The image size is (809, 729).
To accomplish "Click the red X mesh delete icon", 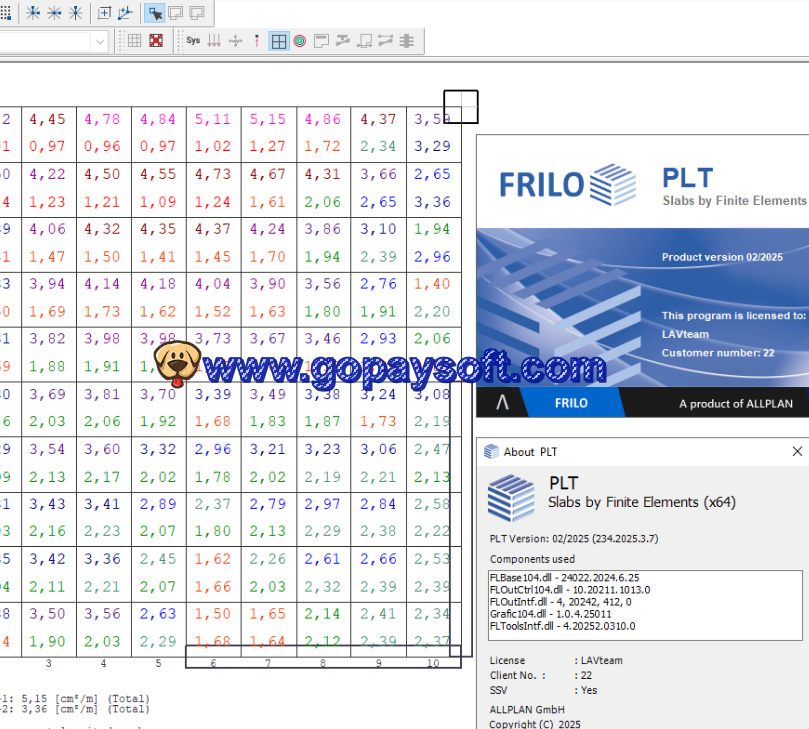I will coord(156,41).
